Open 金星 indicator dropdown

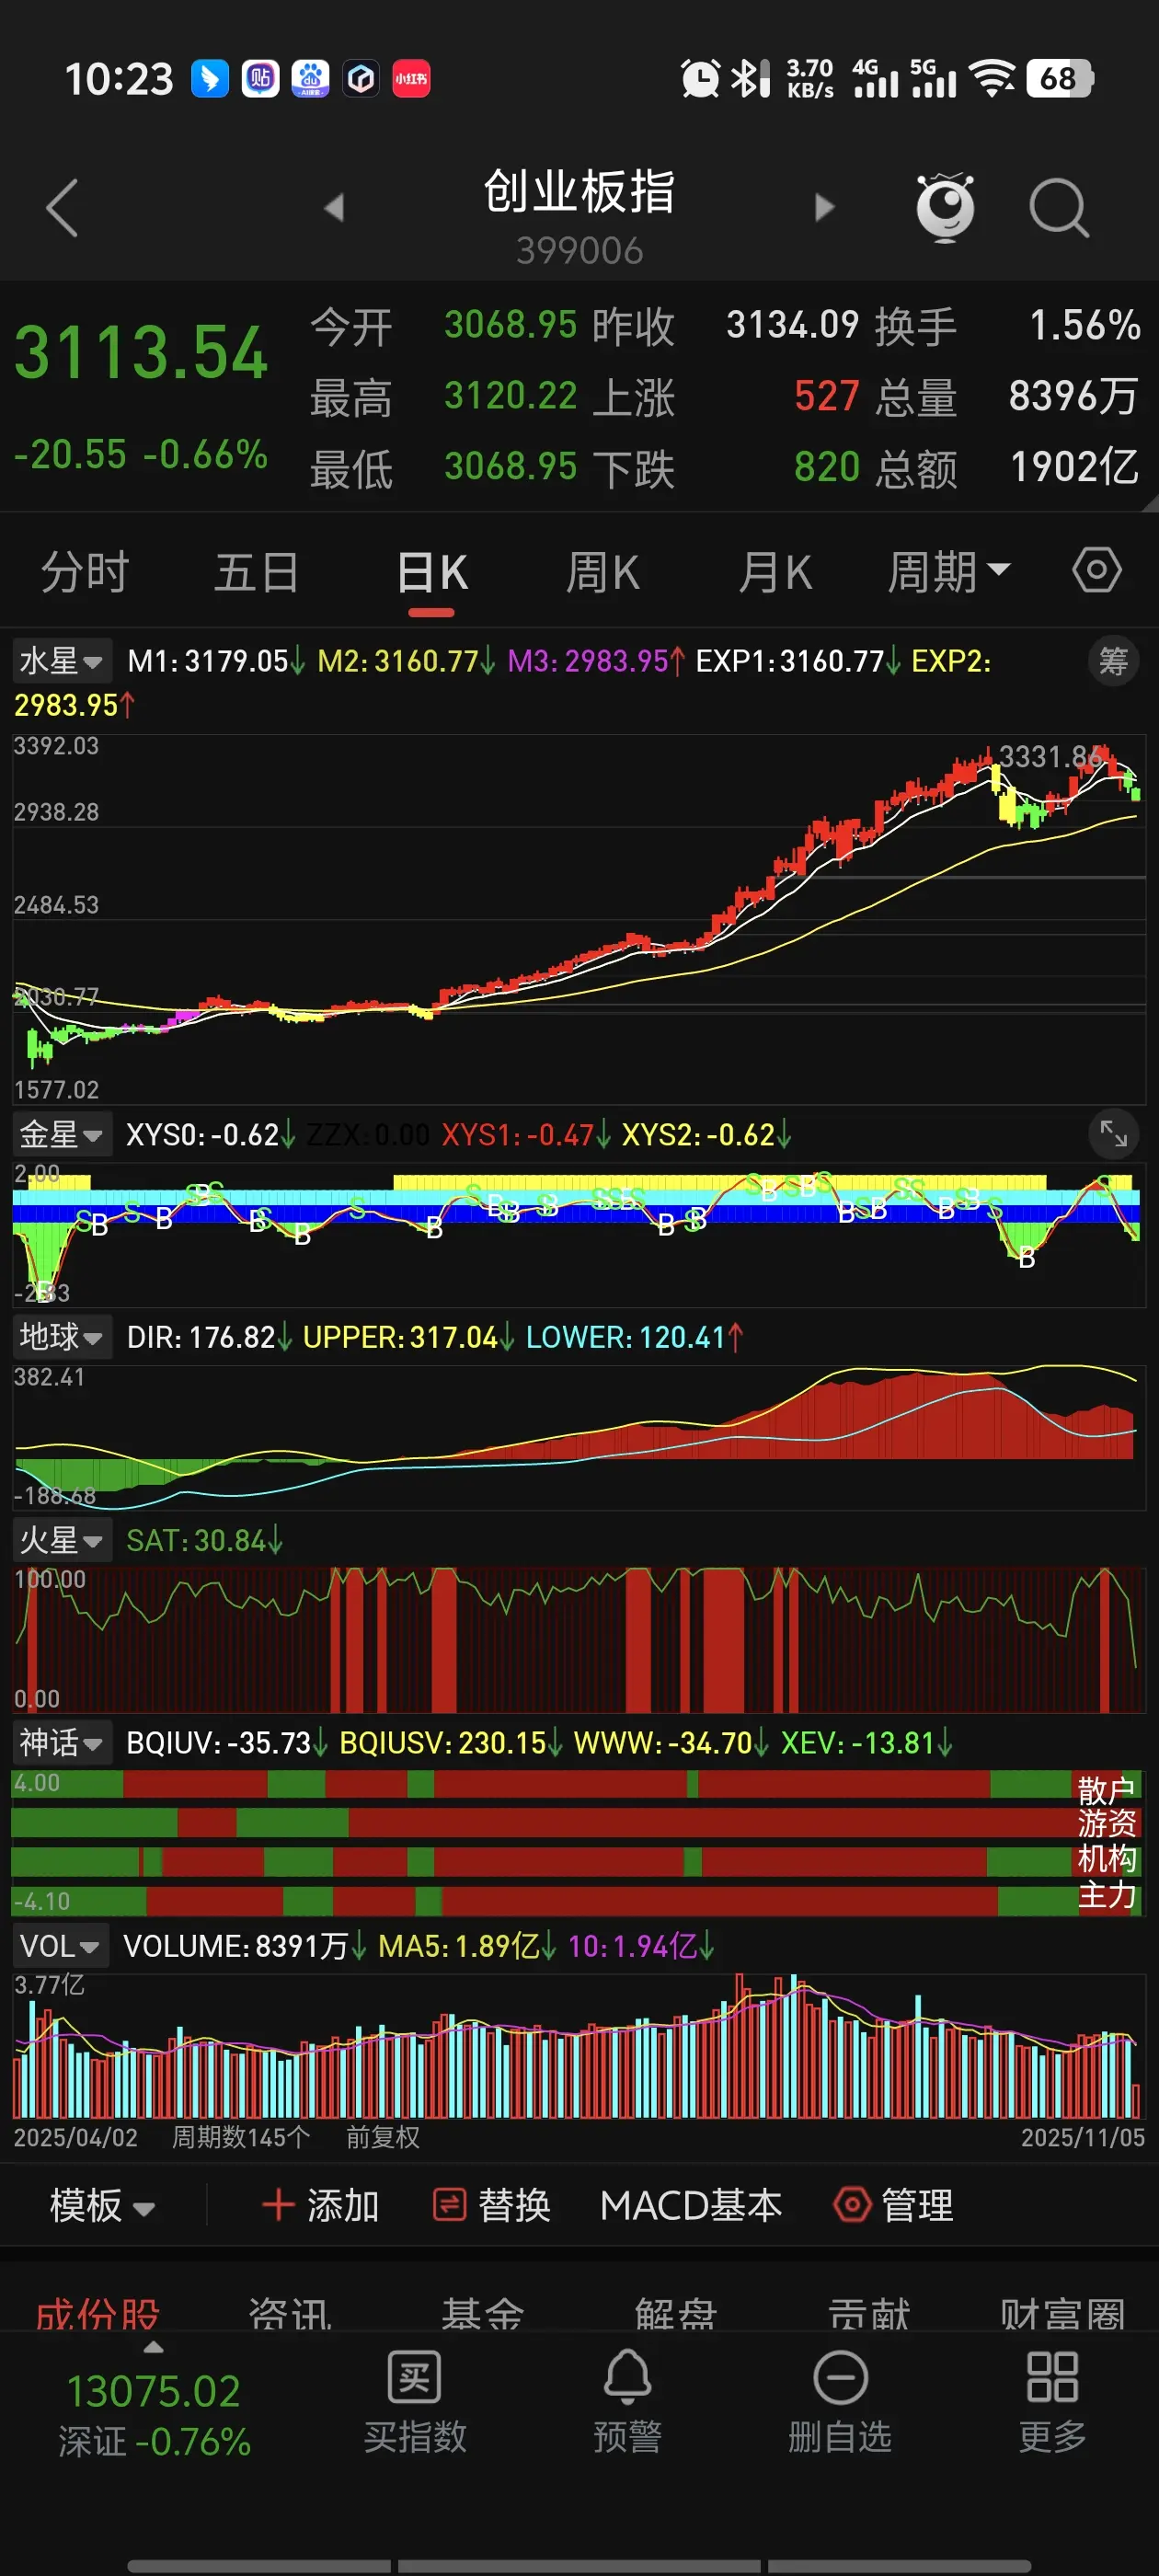click(61, 1134)
